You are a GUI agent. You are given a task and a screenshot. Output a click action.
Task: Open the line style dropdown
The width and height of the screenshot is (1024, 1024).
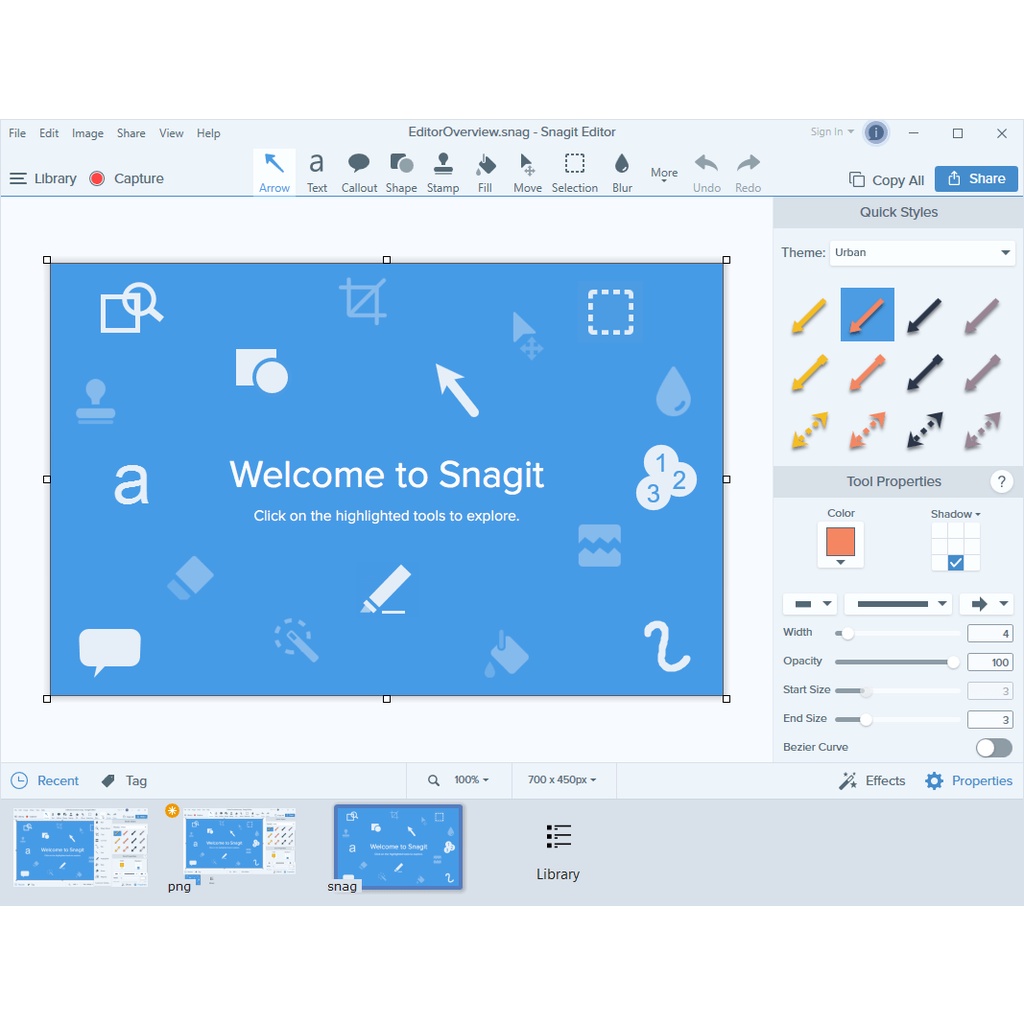tap(897, 603)
